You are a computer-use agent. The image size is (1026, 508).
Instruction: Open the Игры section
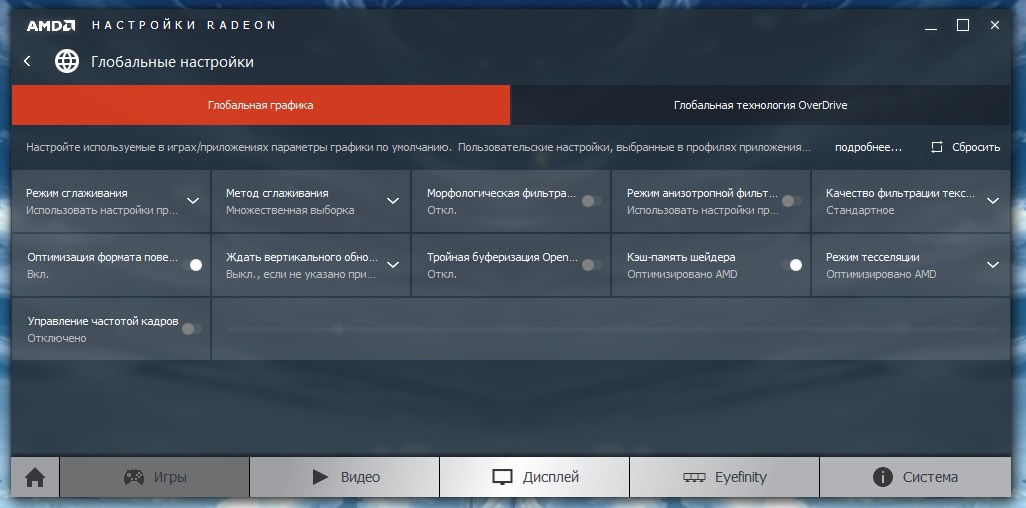pos(154,477)
